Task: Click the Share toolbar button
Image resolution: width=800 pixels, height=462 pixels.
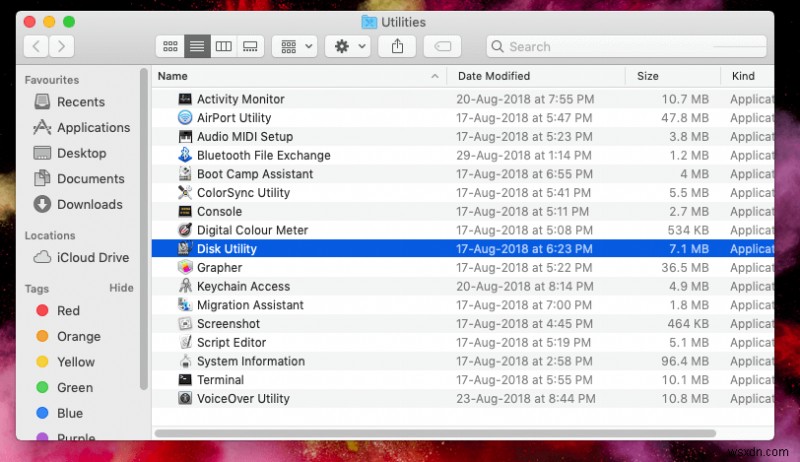Action: (x=397, y=46)
